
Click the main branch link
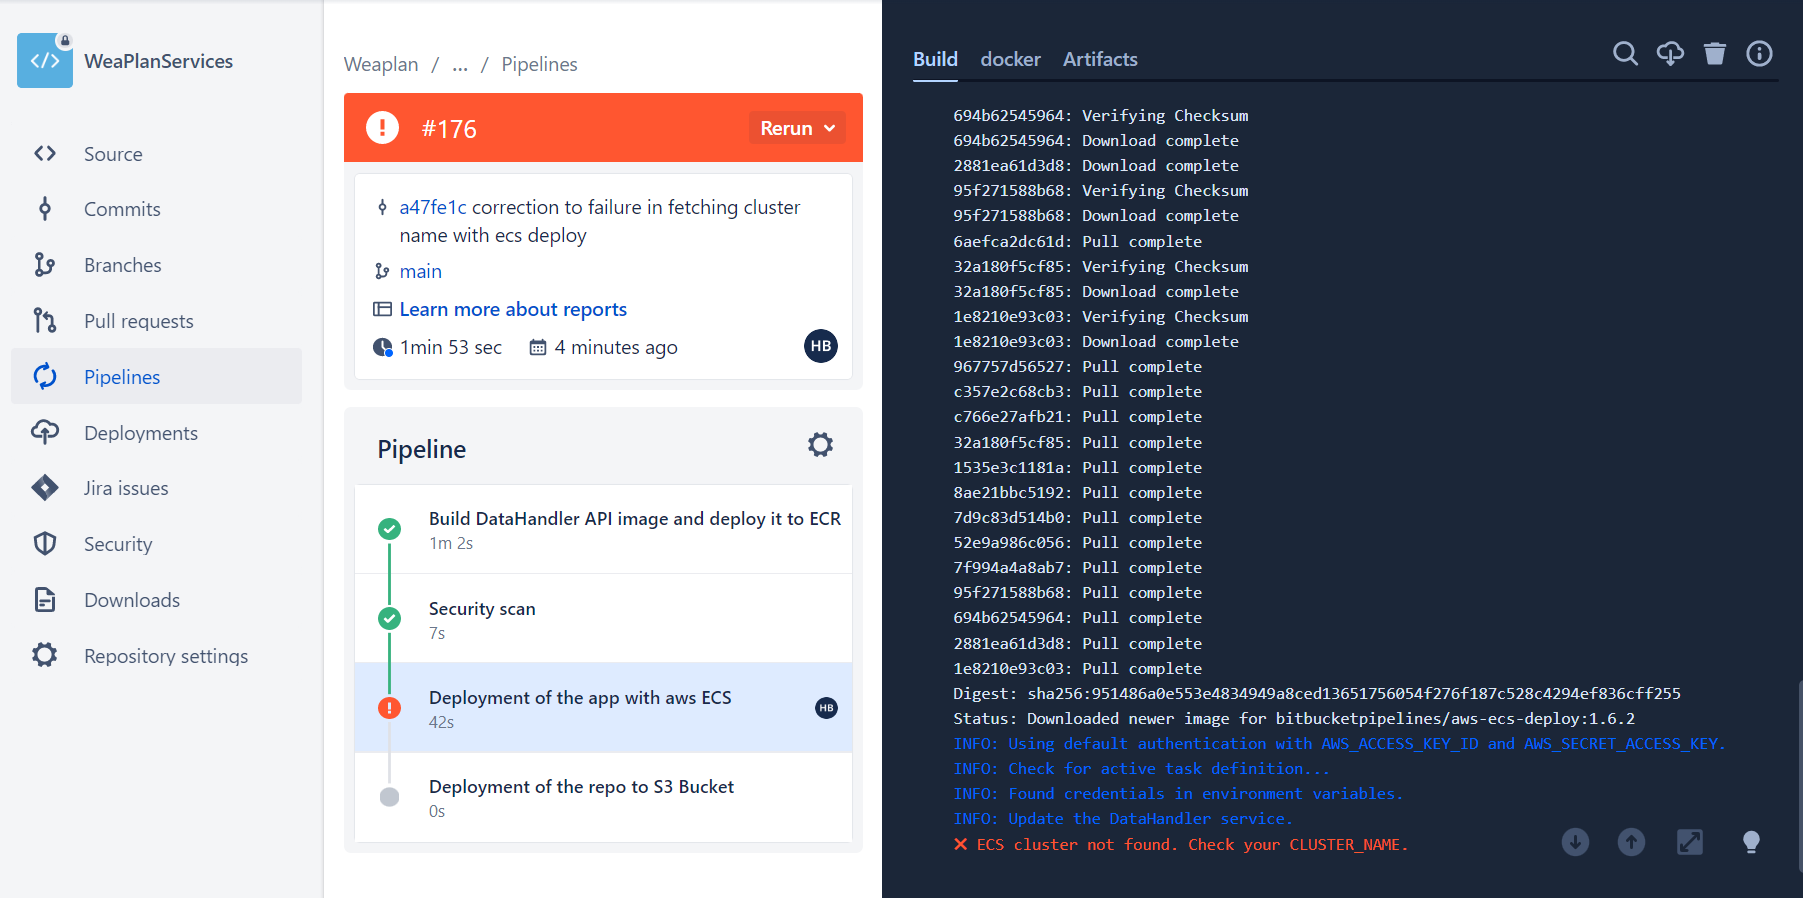click(420, 271)
